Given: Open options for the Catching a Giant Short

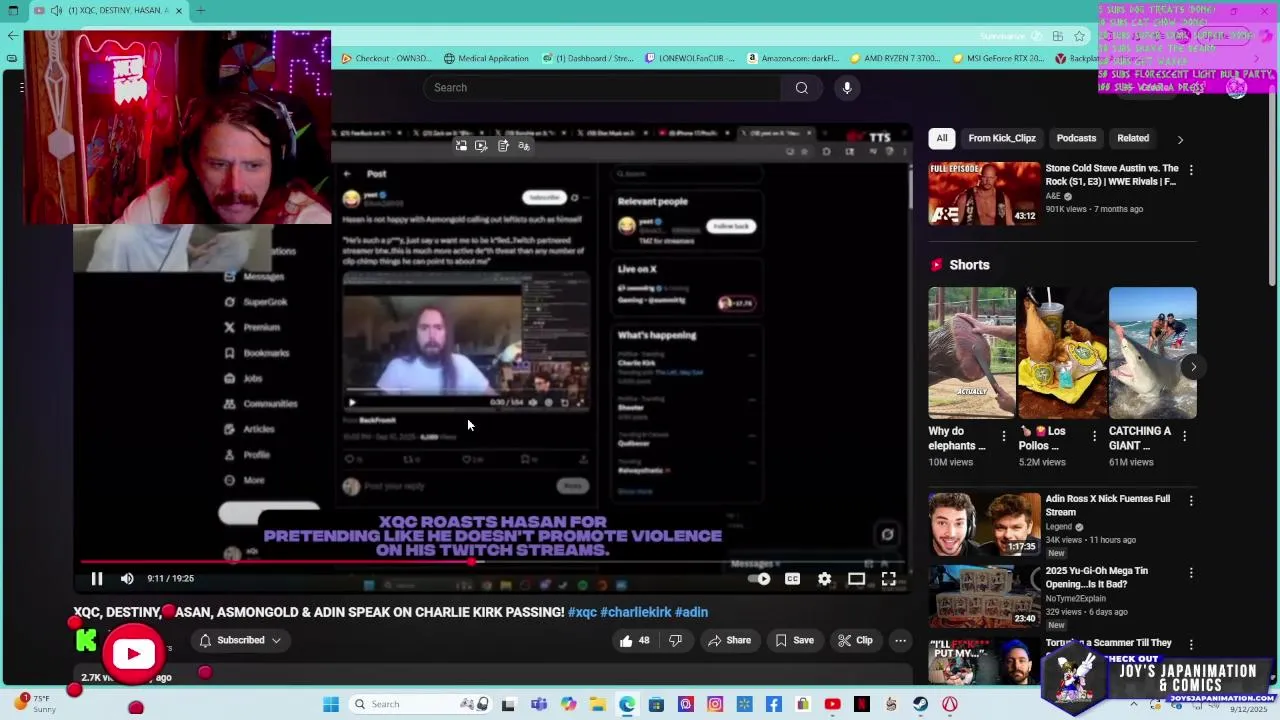Looking at the screenshot, I should pos(1184,436).
